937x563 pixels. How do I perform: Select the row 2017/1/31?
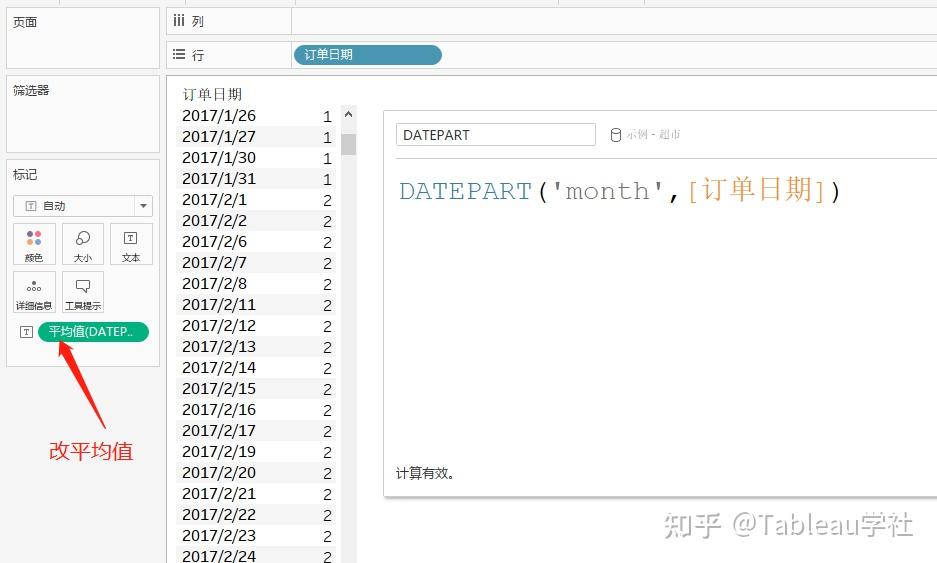point(256,178)
